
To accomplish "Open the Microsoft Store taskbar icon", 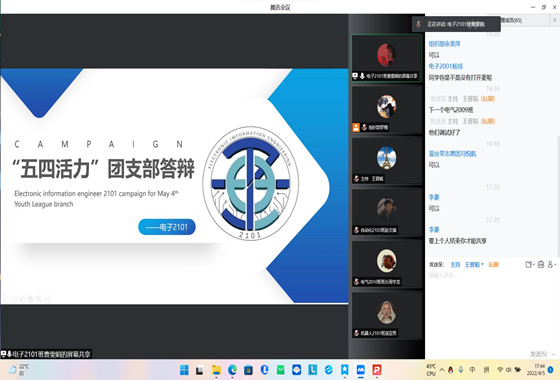I will point(248,370).
